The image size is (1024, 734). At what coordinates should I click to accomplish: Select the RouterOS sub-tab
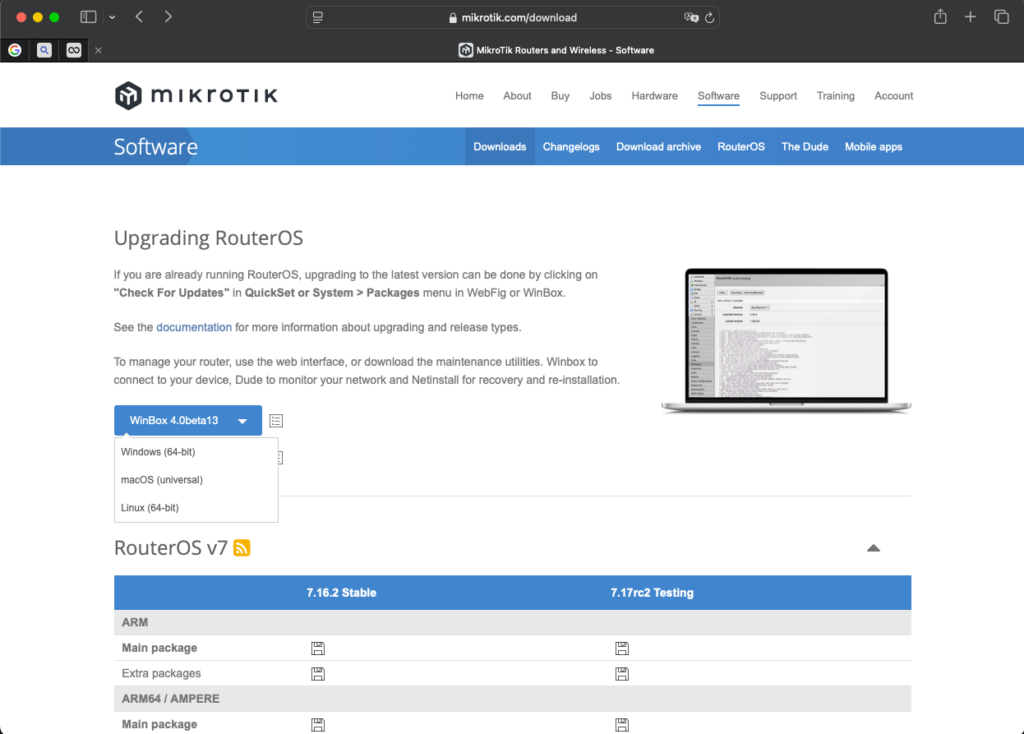[x=741, y=147]
